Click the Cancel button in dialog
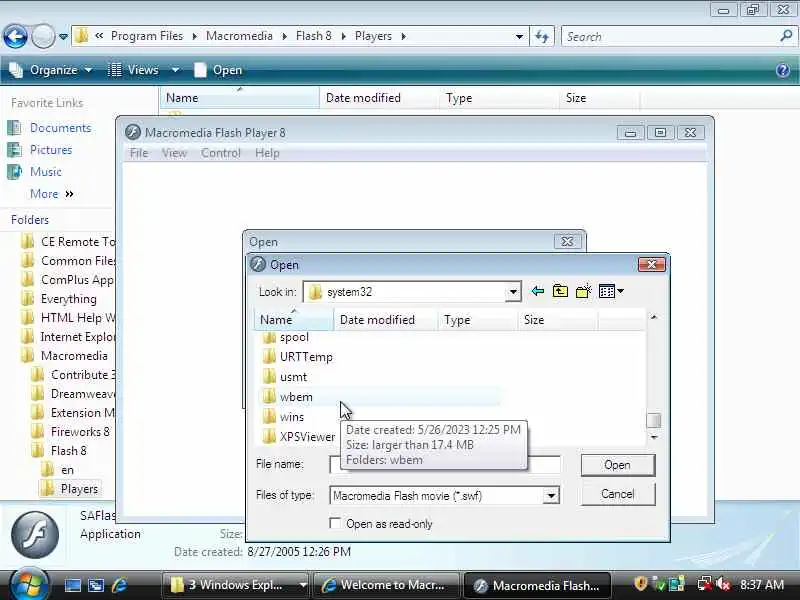The width and height of the screenshot is (800, 600). click(617, 494)
